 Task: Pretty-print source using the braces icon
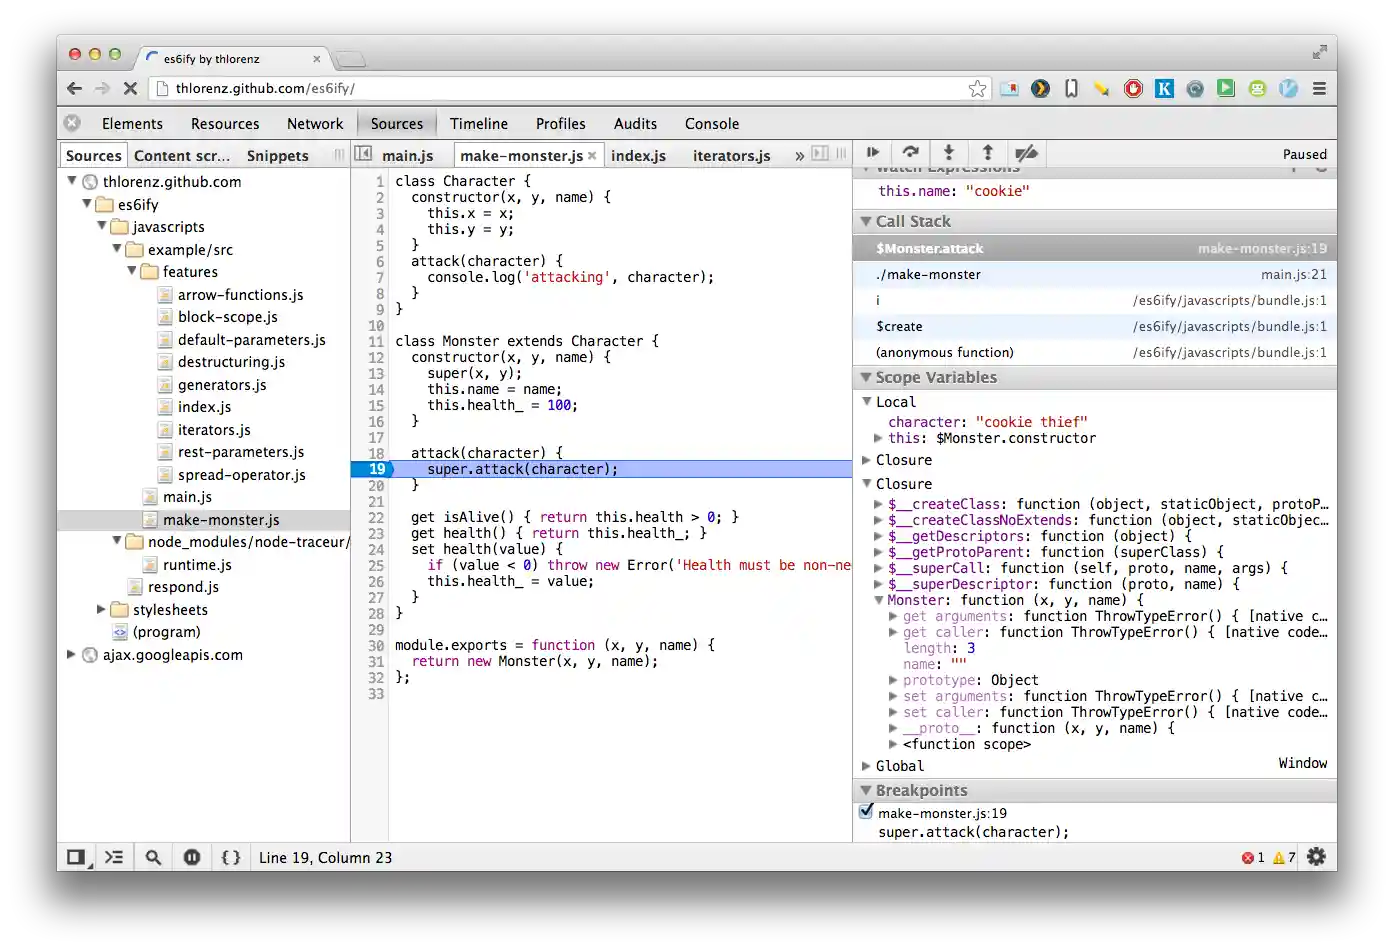231,857
